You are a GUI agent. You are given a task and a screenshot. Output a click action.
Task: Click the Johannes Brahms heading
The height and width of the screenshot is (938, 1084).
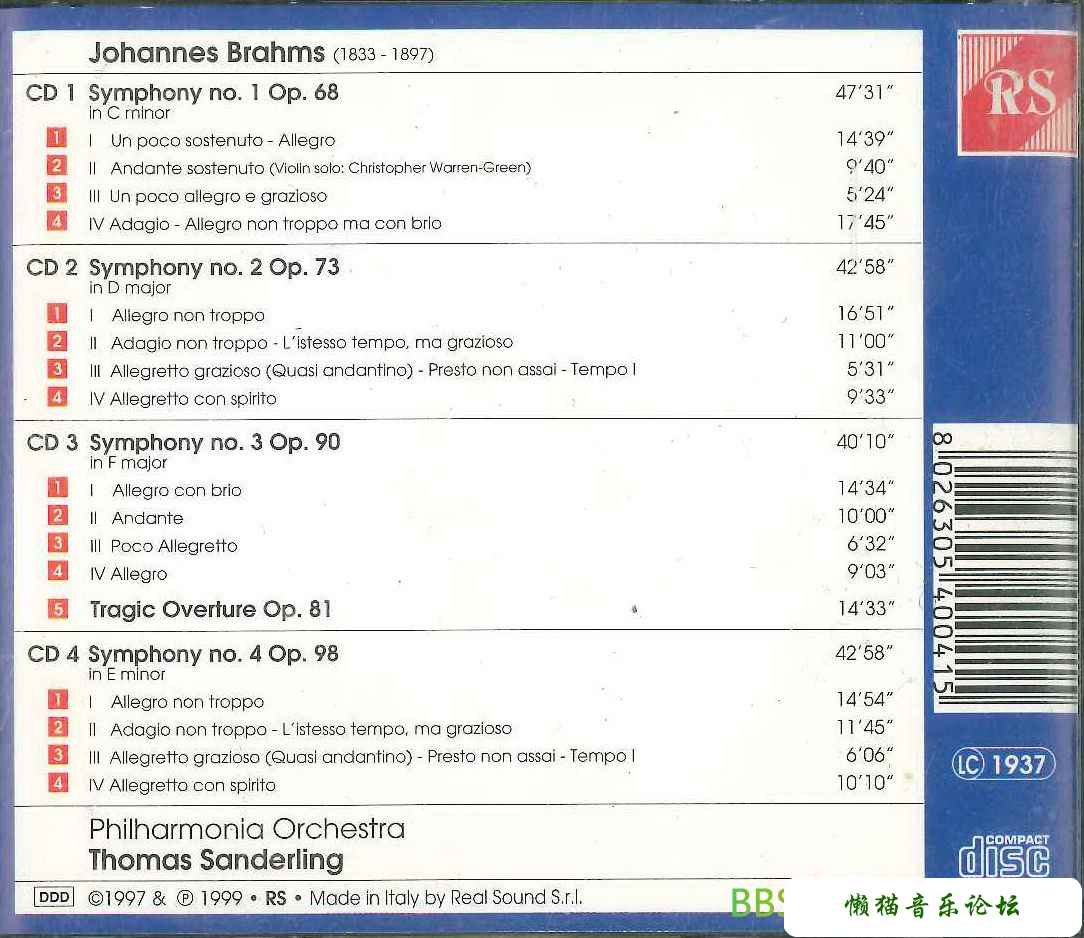click(x=207, y=53)
